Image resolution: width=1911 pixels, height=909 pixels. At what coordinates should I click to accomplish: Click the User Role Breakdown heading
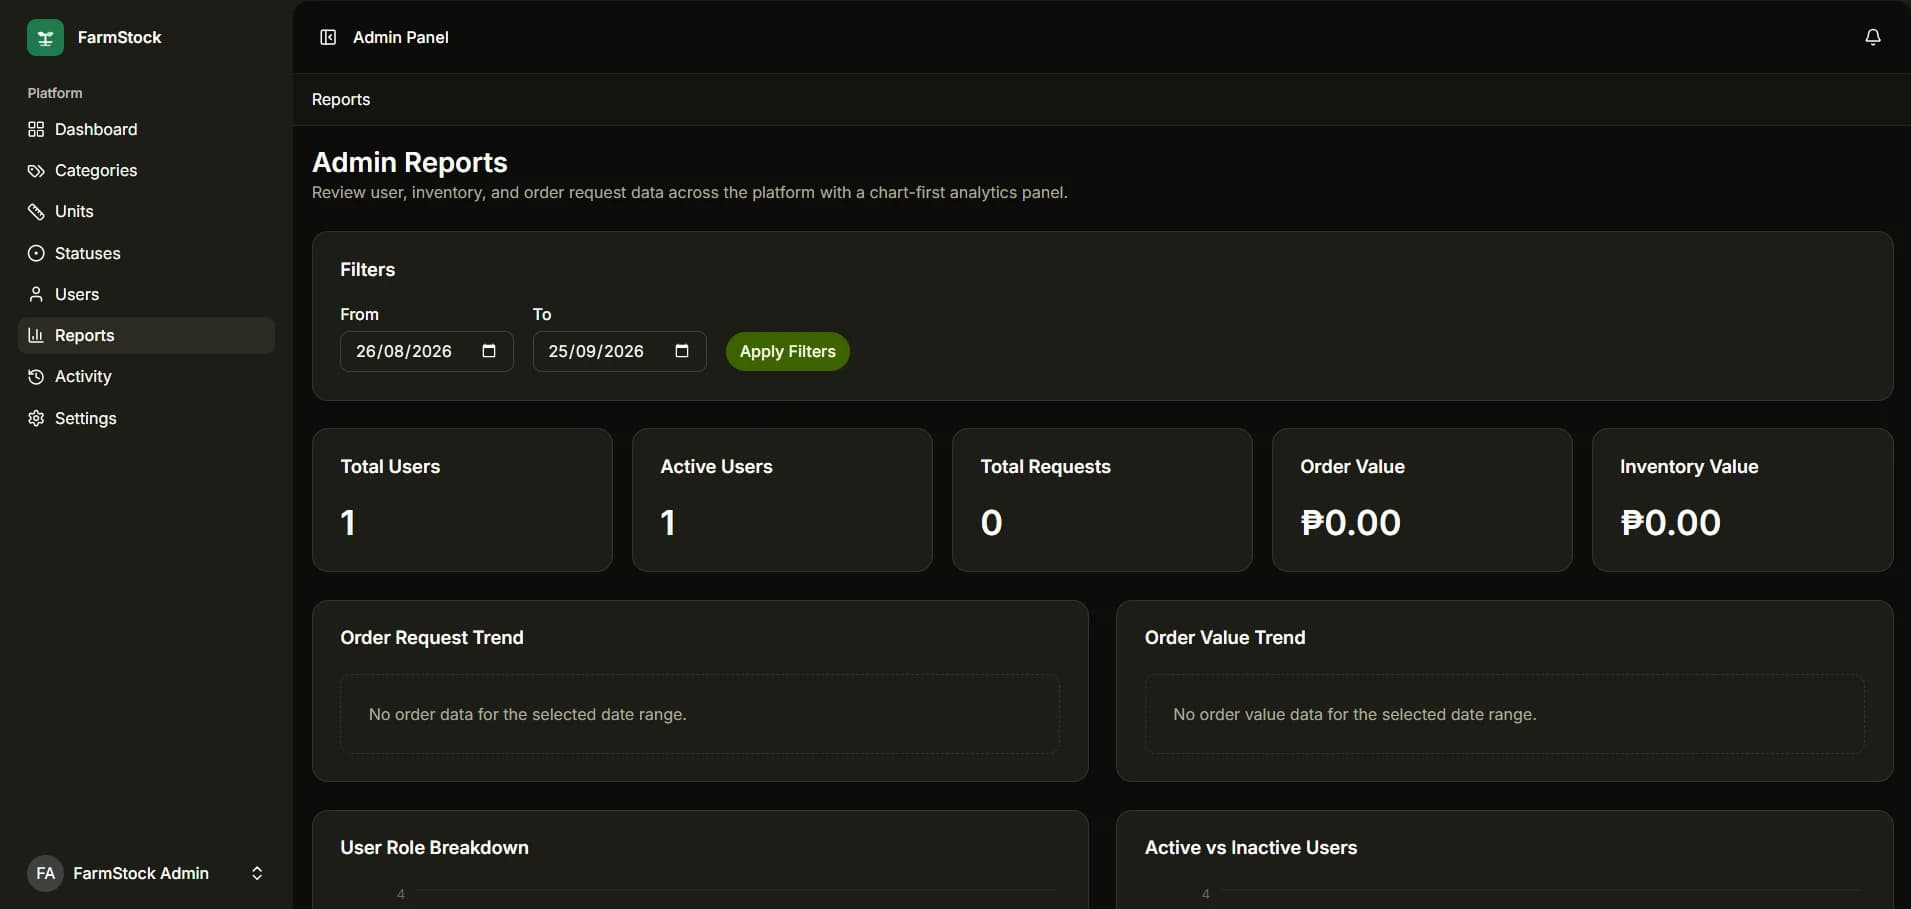pos(434,848)
